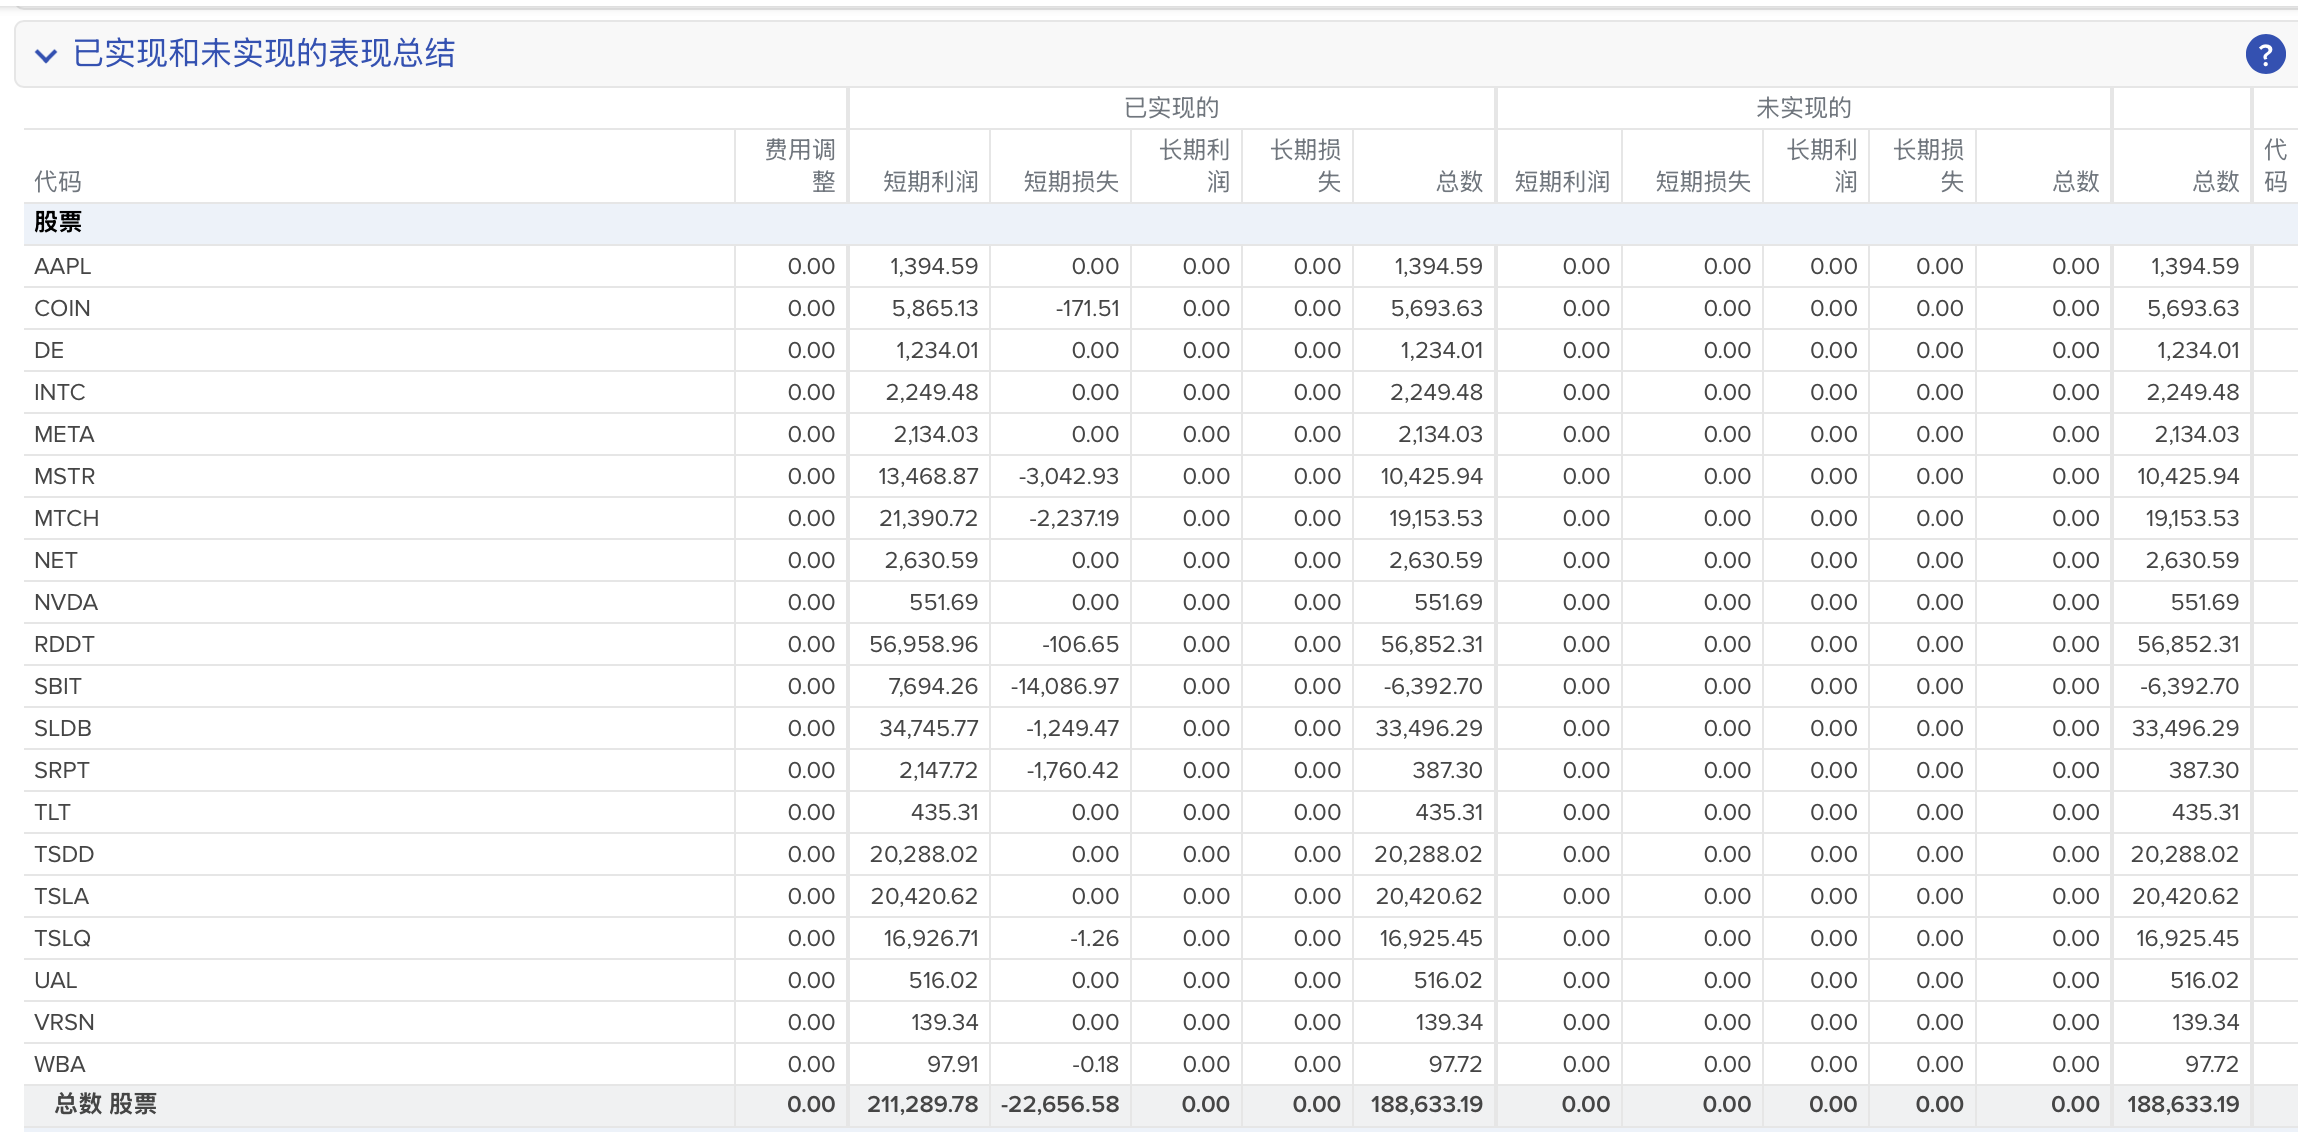This screenshot has height=1132, width=2298.
Task: Click the section title 已实现和未实现的表现总结
Action: click(264, 53)
